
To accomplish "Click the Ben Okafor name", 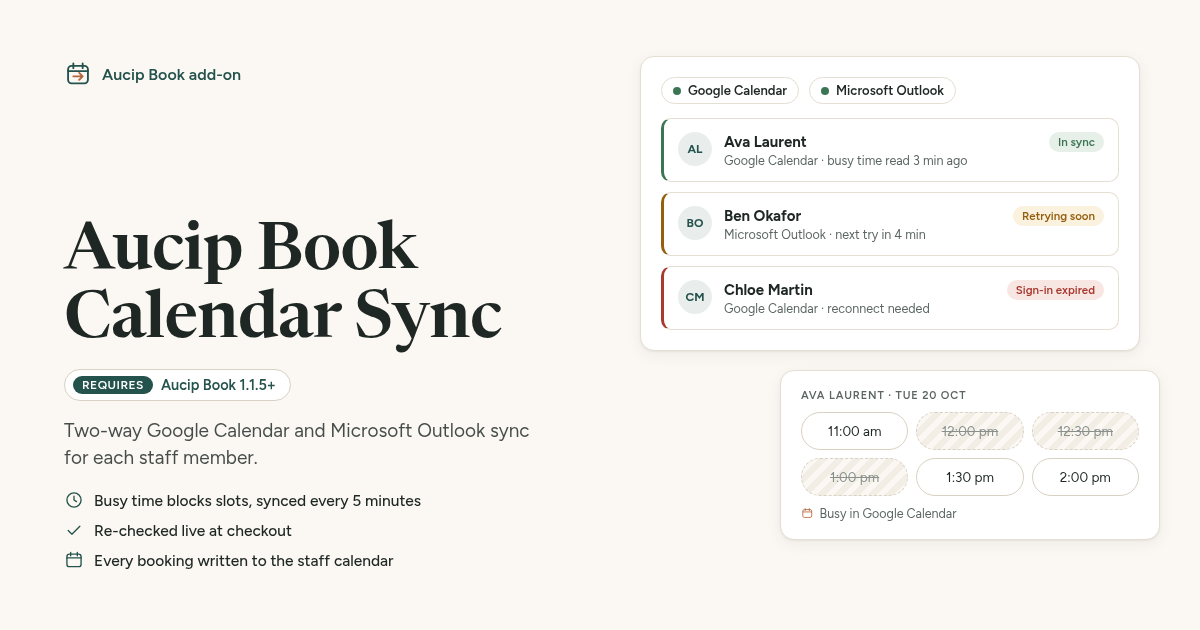I will pos(762,216).
